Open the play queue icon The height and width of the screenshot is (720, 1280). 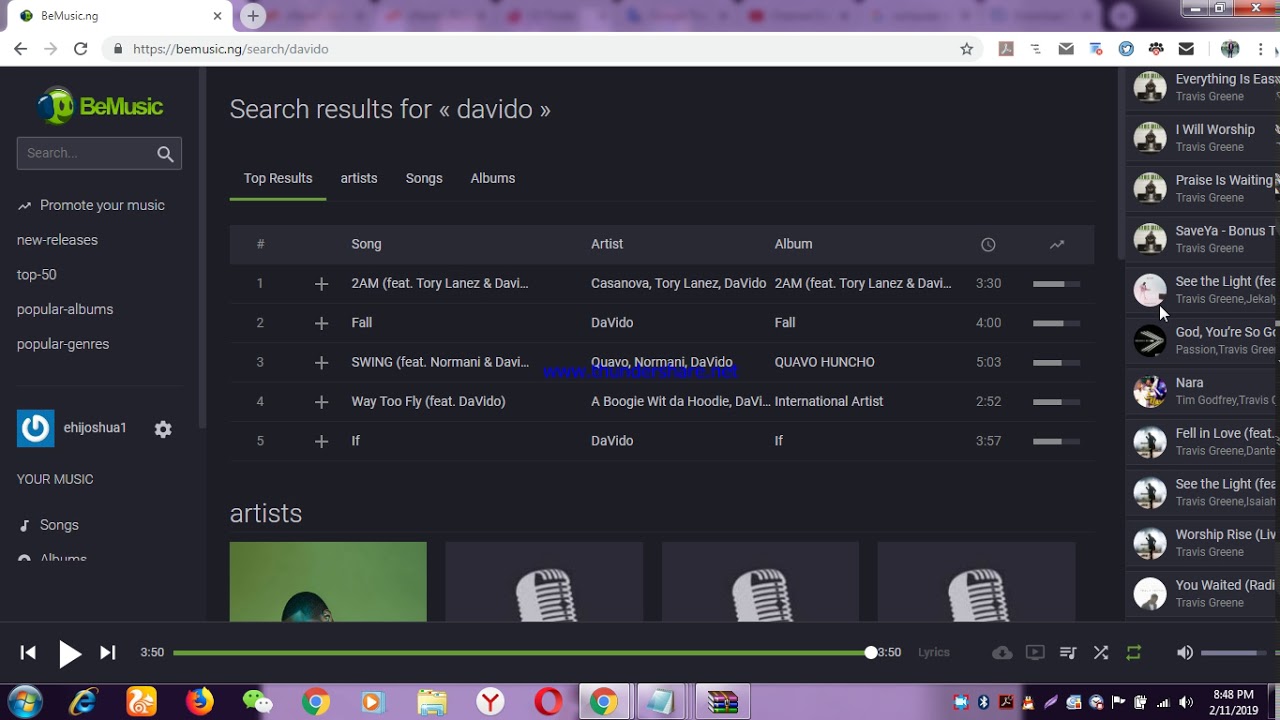(1068, 653)
